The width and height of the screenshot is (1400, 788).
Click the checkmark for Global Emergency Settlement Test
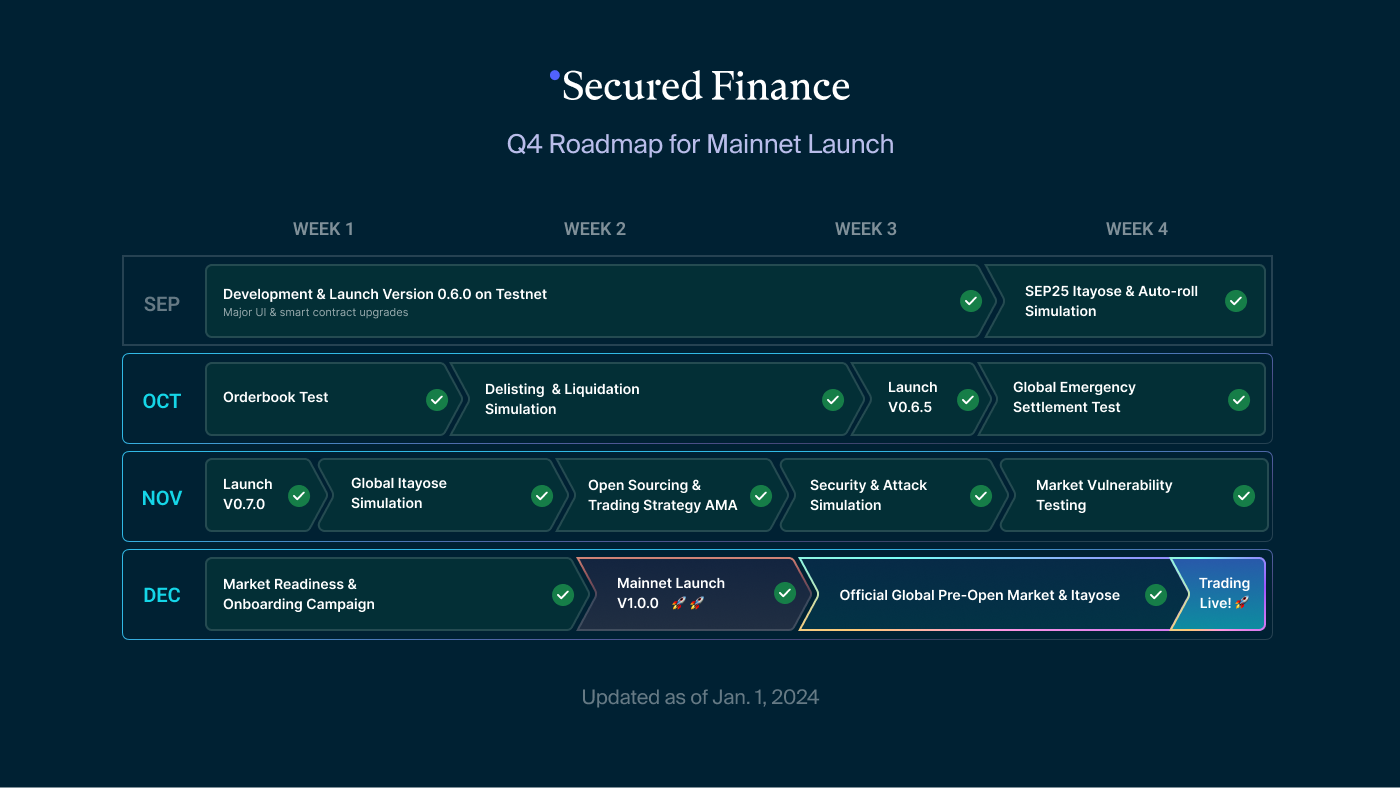click(x=1239, y=400)
